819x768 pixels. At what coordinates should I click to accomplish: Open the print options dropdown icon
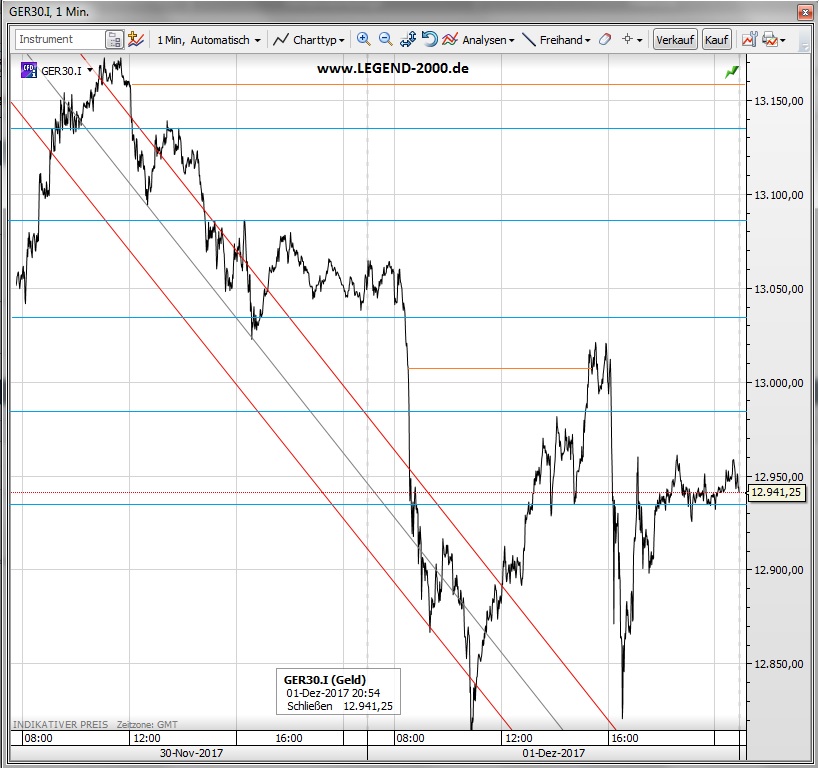click(774, 40)
